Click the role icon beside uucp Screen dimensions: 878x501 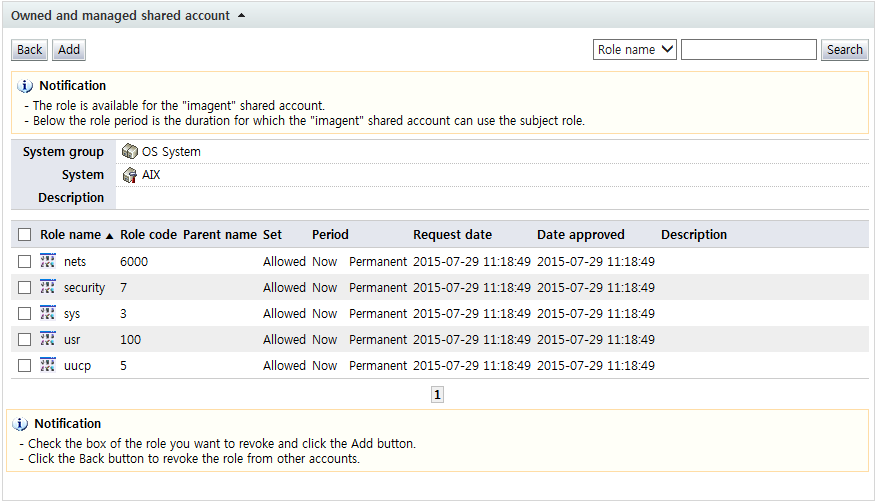tap(48, 365)
